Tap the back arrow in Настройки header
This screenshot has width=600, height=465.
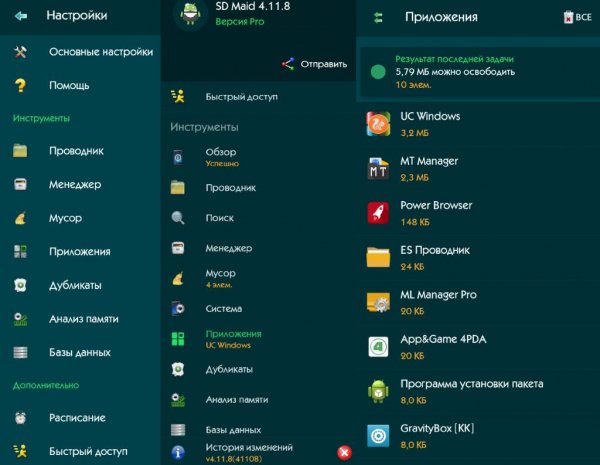coord(21,16)
